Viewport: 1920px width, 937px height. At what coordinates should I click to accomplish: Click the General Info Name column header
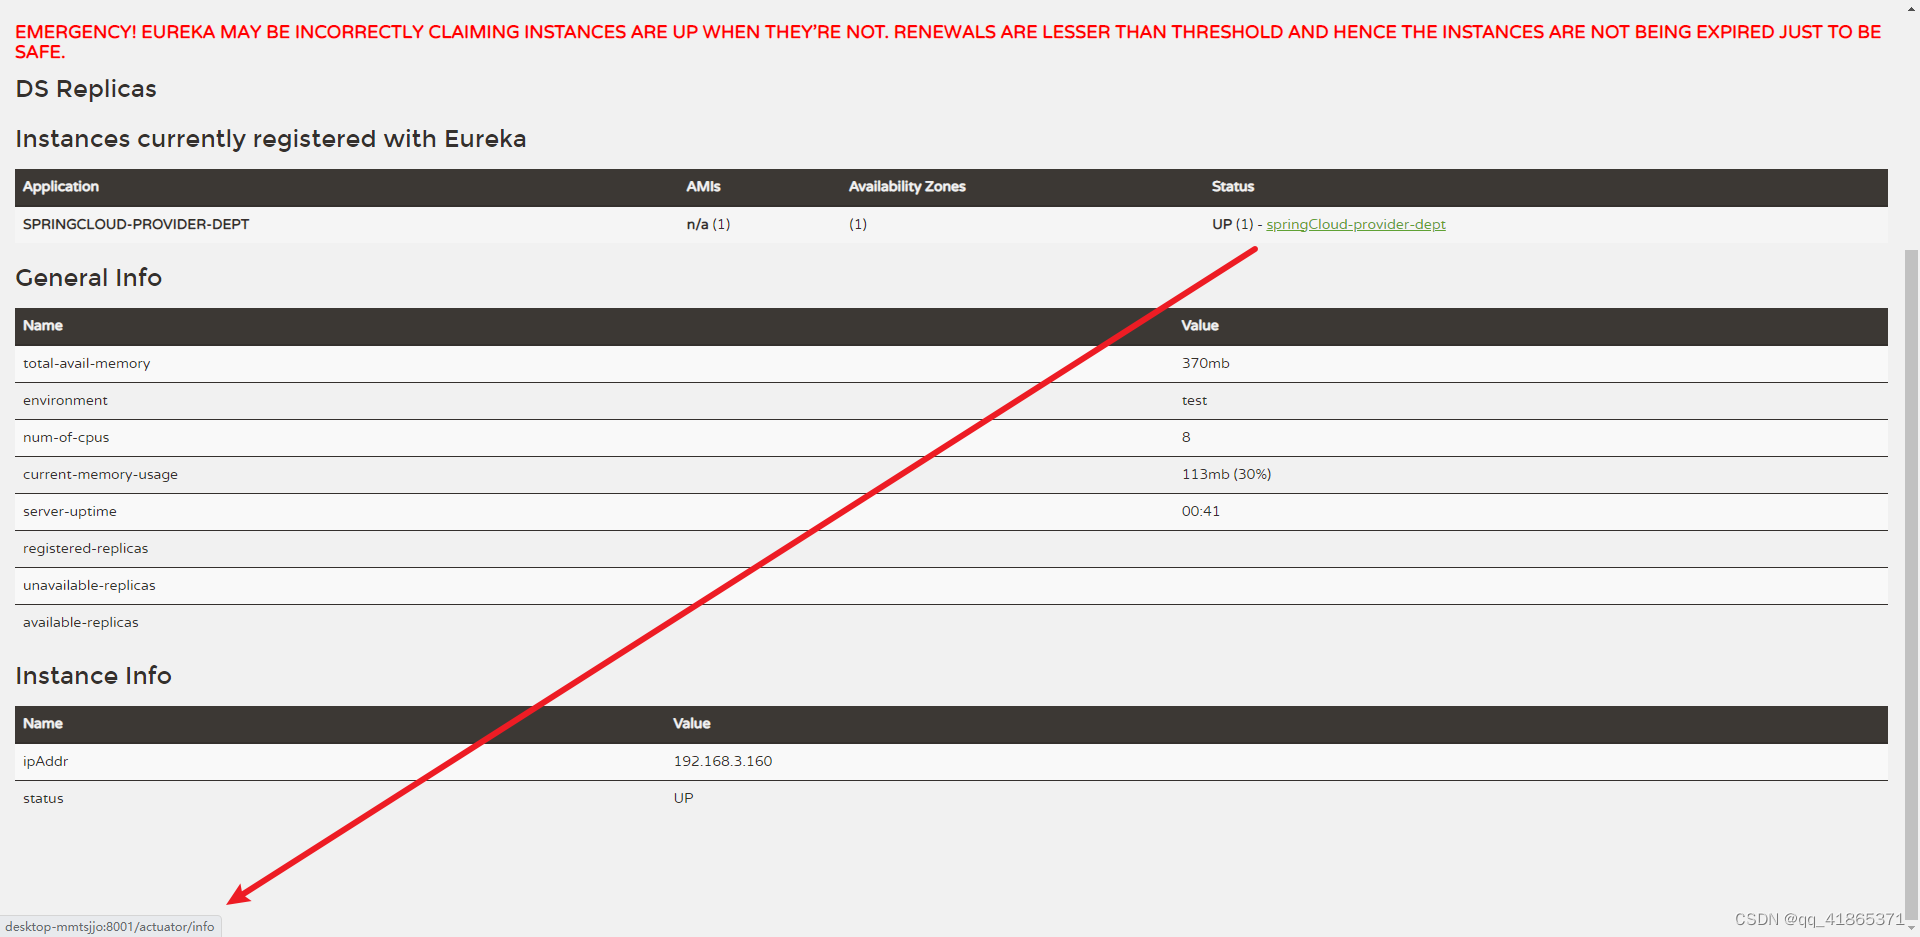43,326
